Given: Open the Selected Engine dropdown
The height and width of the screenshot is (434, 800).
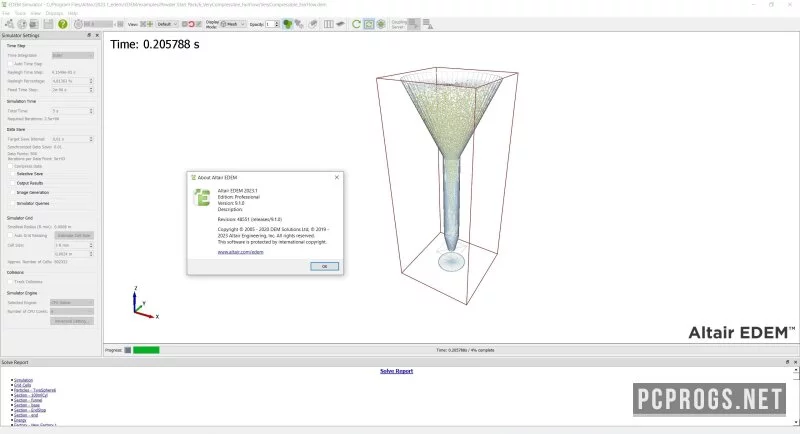Looking at the screenshot, I should (x=72, y=302).
